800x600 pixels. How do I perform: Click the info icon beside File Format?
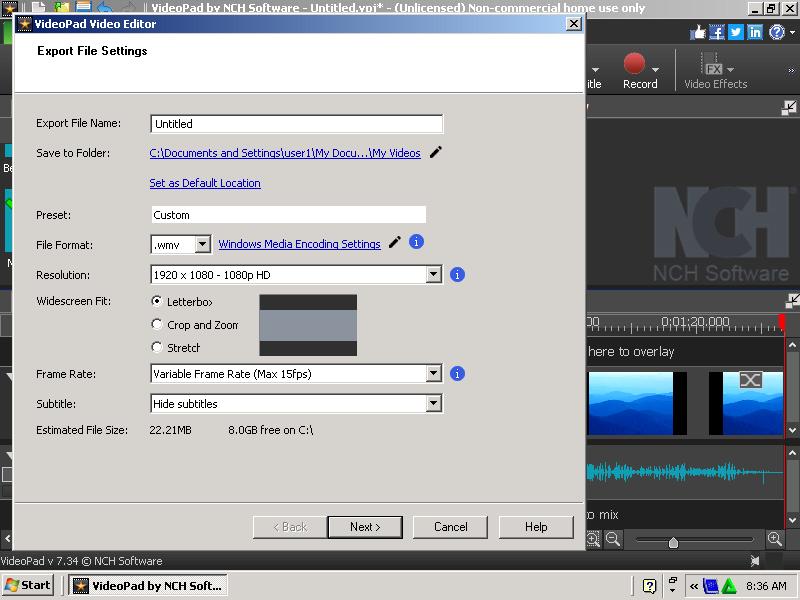point(416,242)
